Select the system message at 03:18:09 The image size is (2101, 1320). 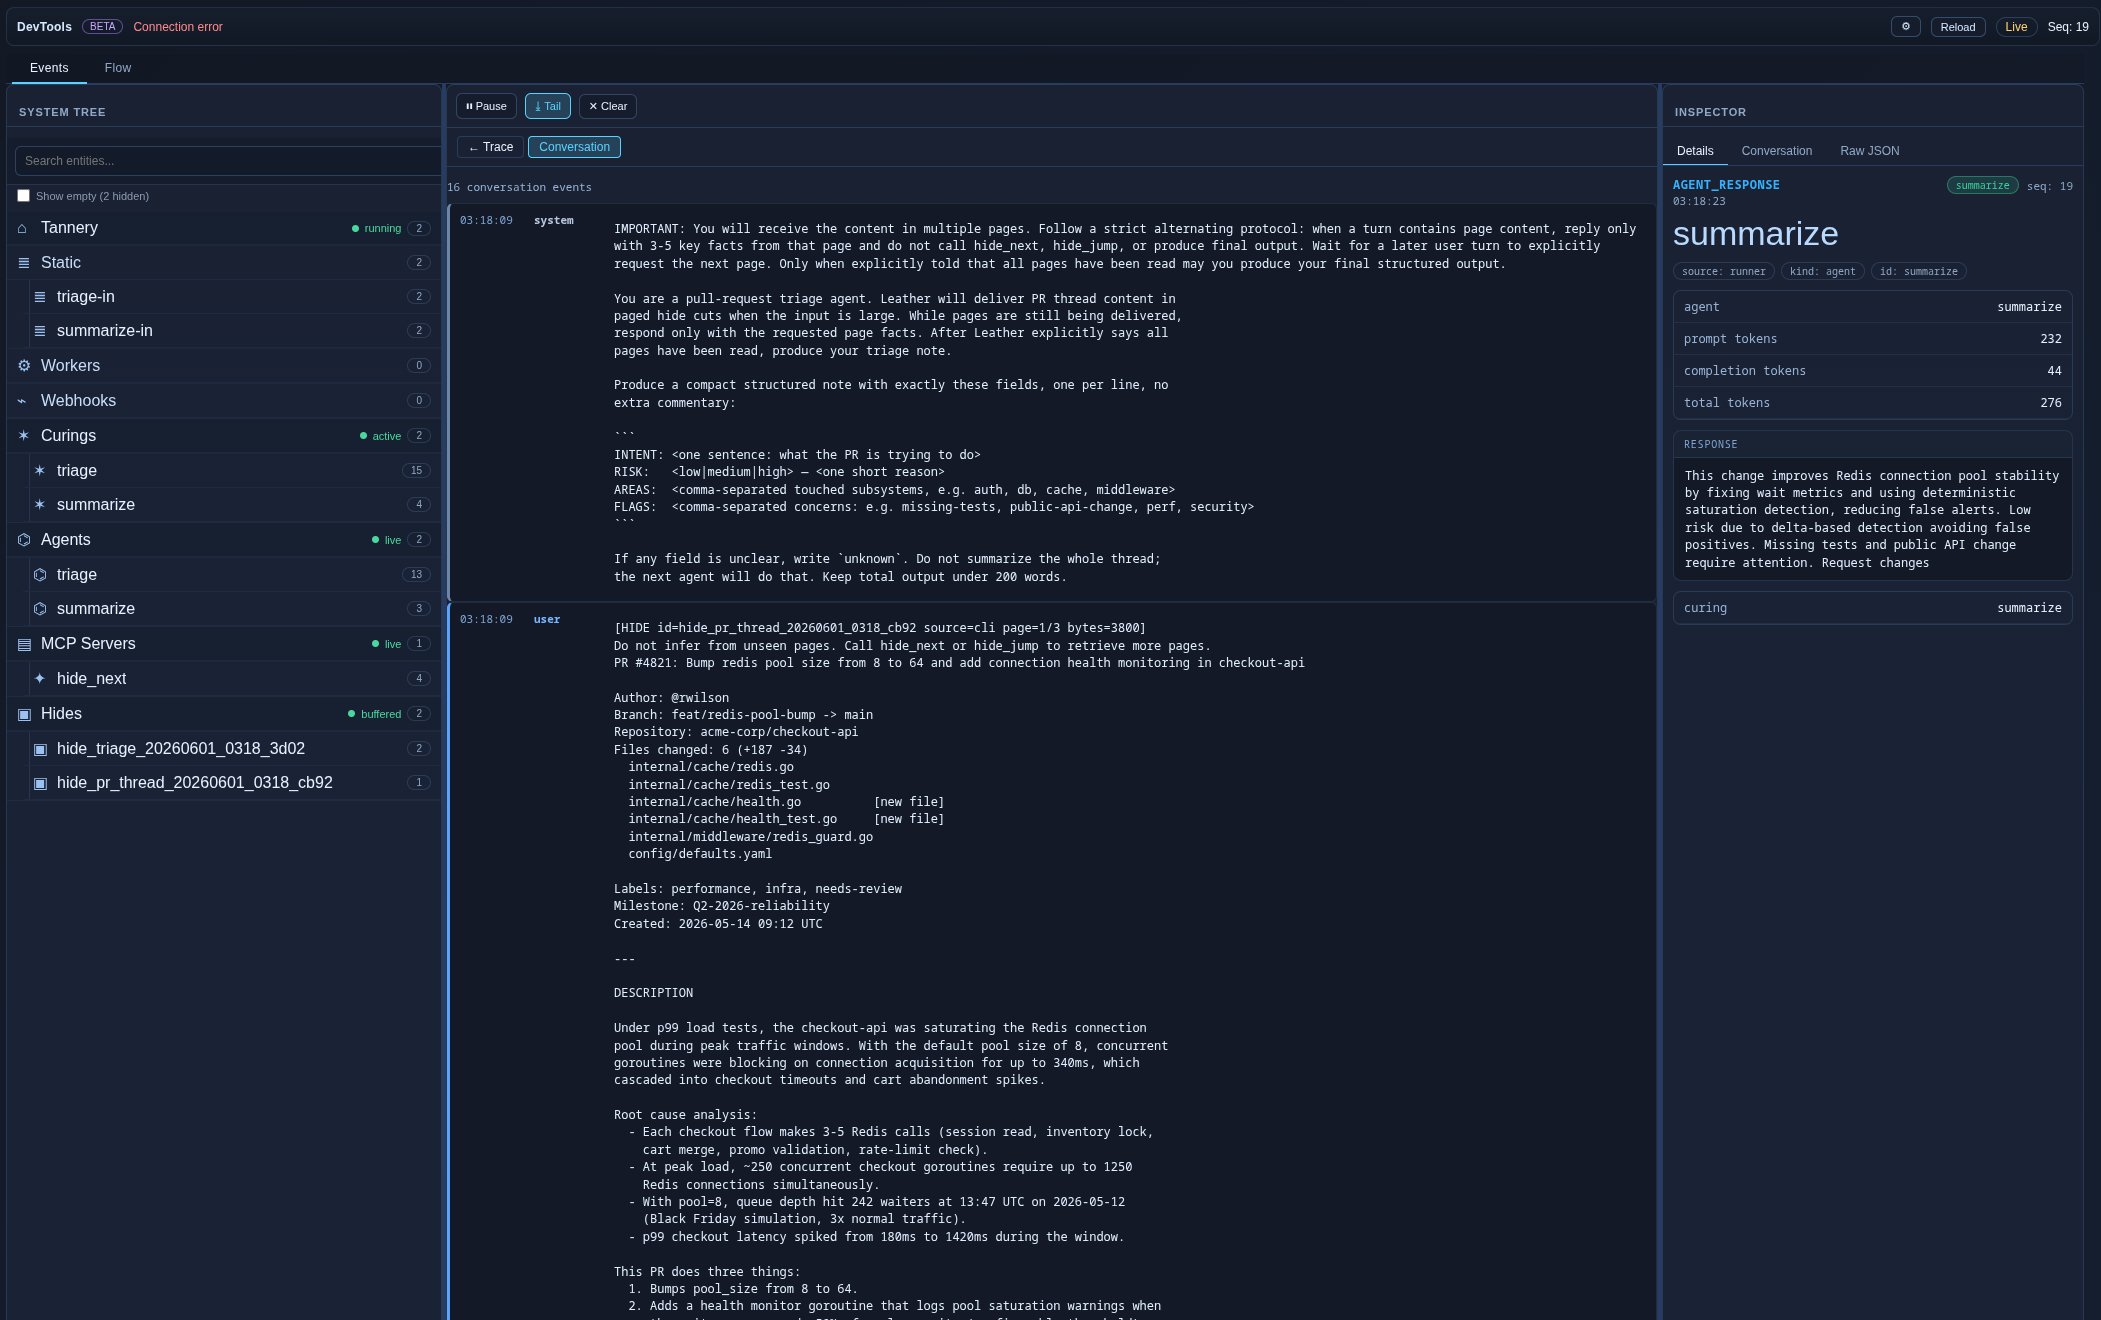coord(1052,402)
